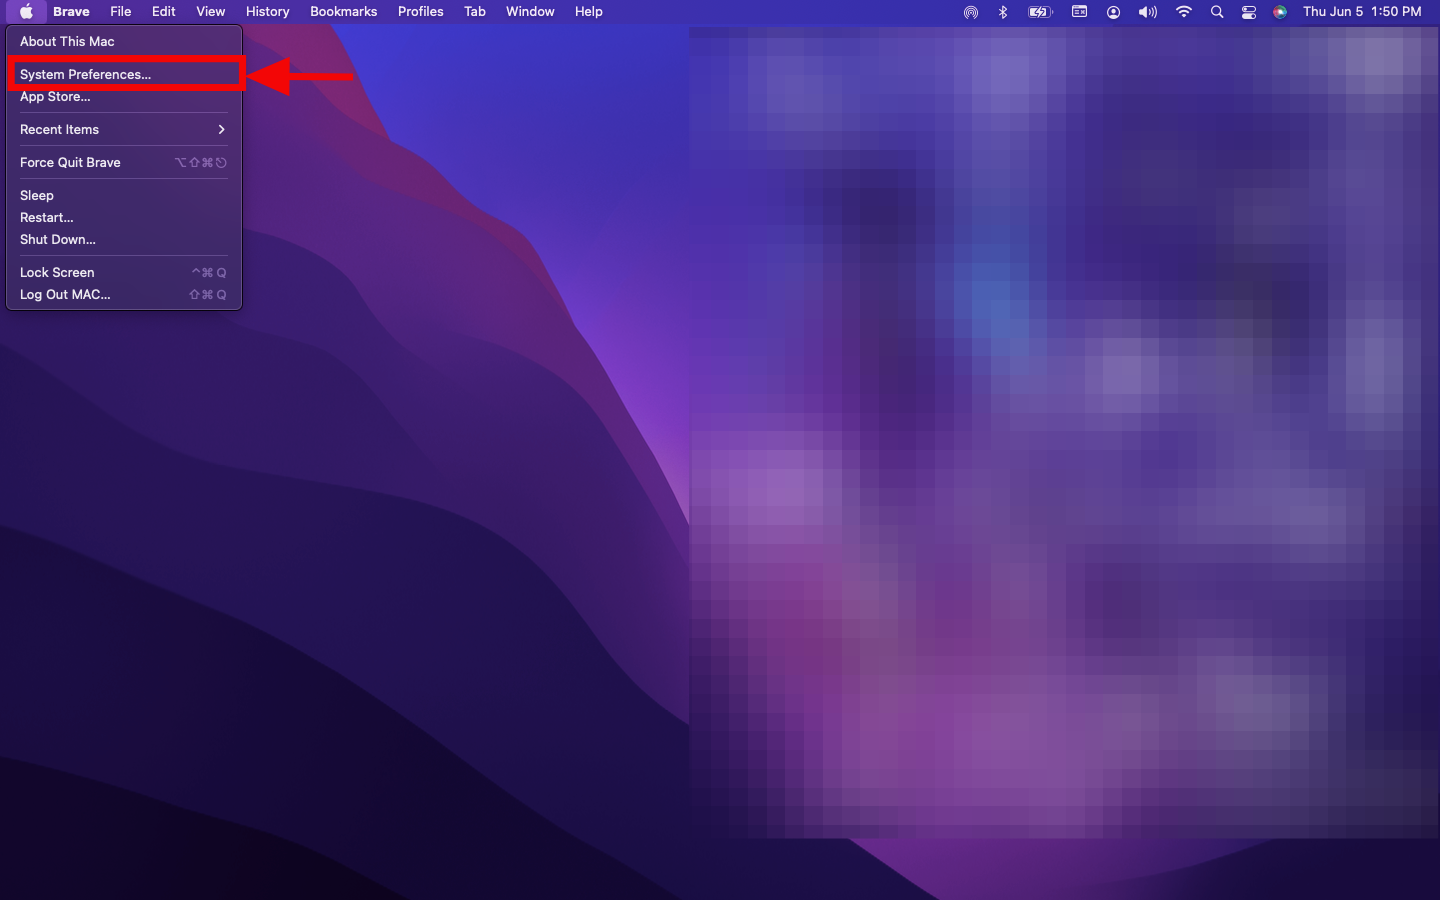Open the user account switching icon
Image resolution: width=1440 pixels, height=900 pixels.
[x=1113, y=12]
